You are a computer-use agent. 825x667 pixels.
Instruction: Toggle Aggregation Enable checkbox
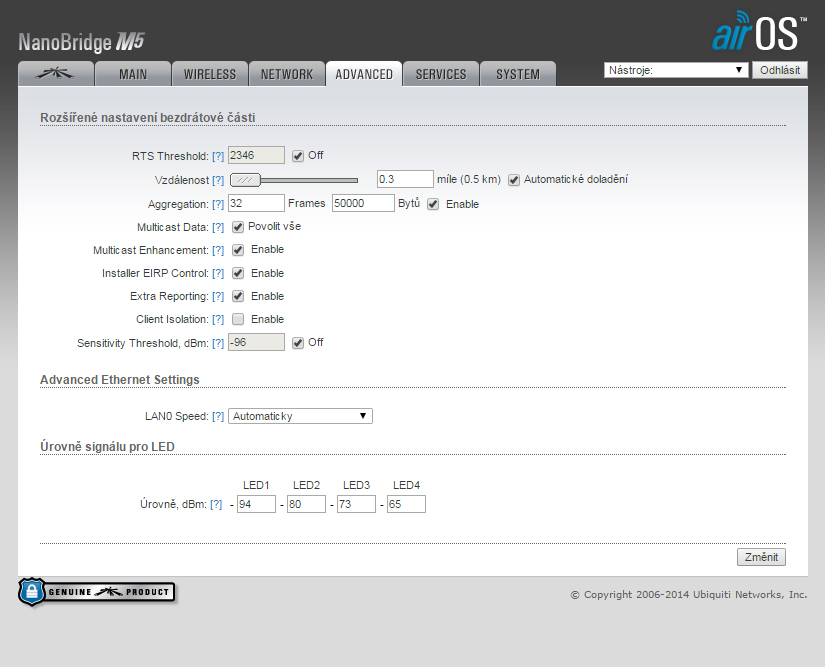433,204
